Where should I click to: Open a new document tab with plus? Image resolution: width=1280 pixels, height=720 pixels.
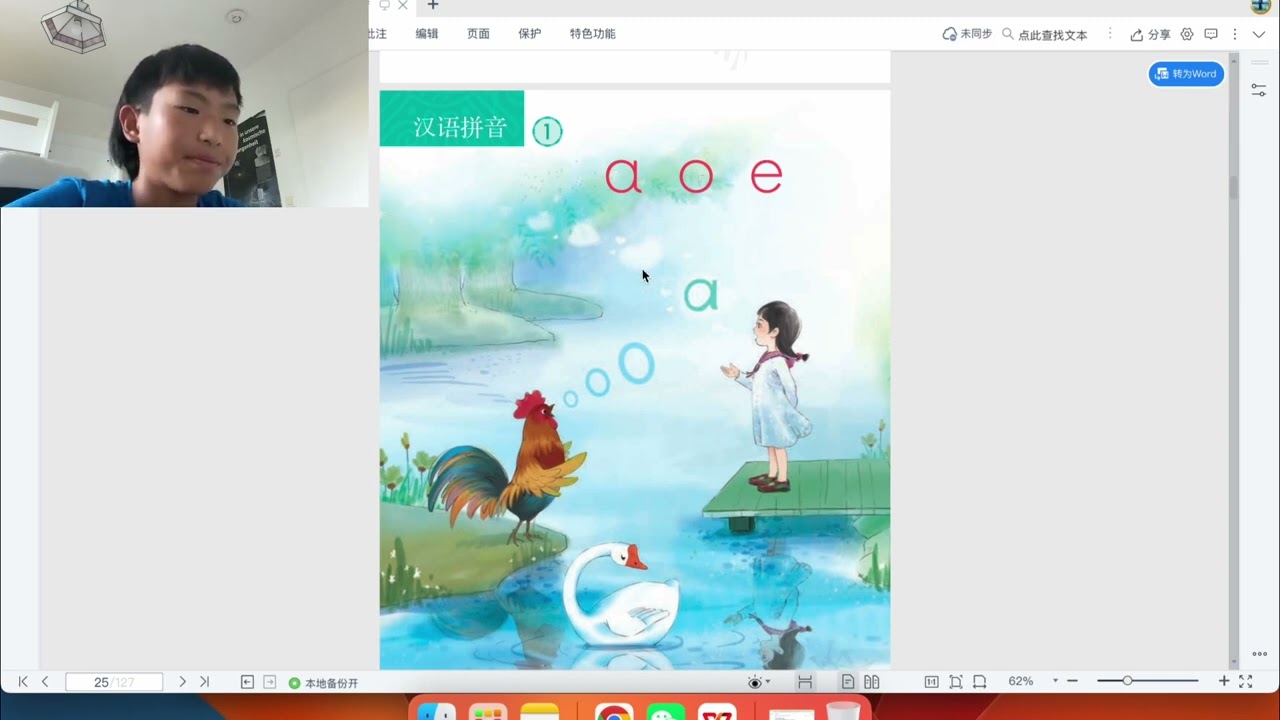pyautogui.click(x=433, y=5)
